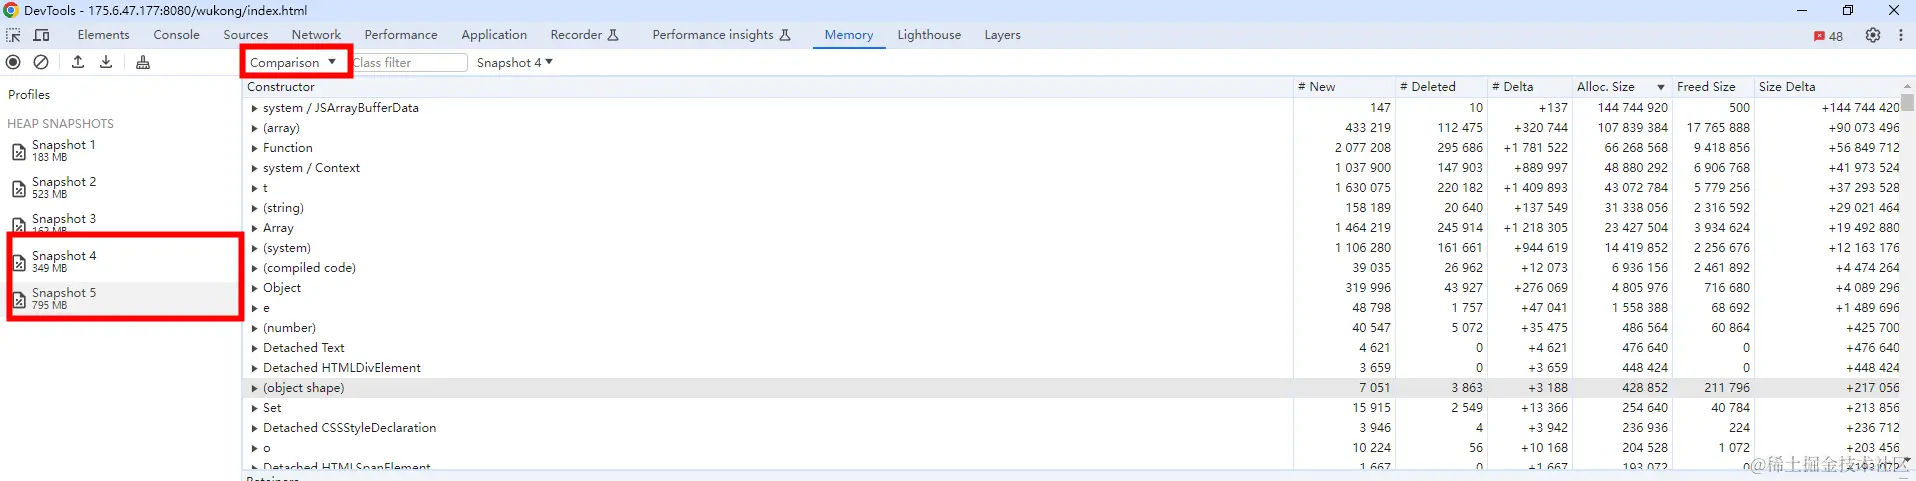The width and height of the screenshot is (1916, 481).
Task: Toggle the device toolbar icon
Action: 42,35
